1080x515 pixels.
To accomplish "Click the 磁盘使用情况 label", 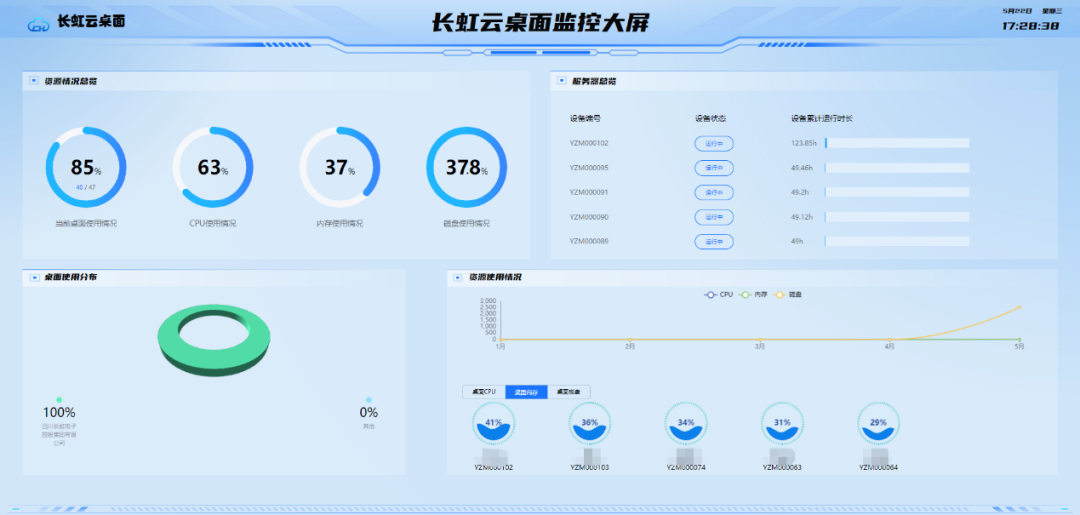I will (467, 224).
